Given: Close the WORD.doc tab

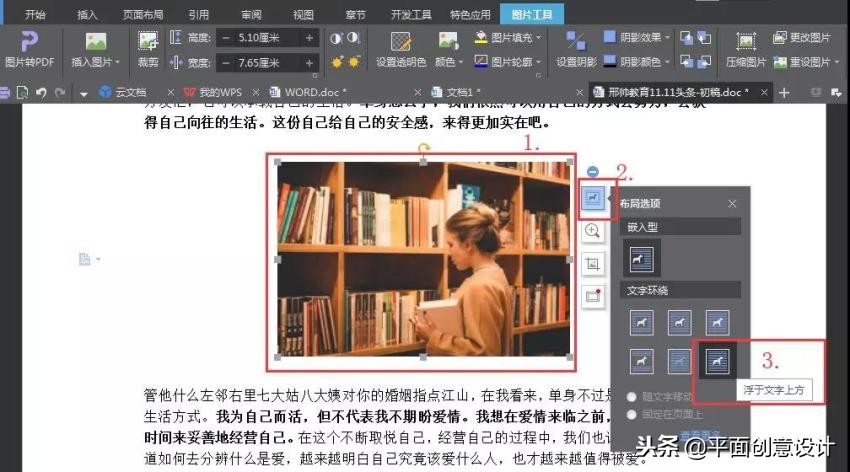Looking at the screenshot, I should 417,93.
